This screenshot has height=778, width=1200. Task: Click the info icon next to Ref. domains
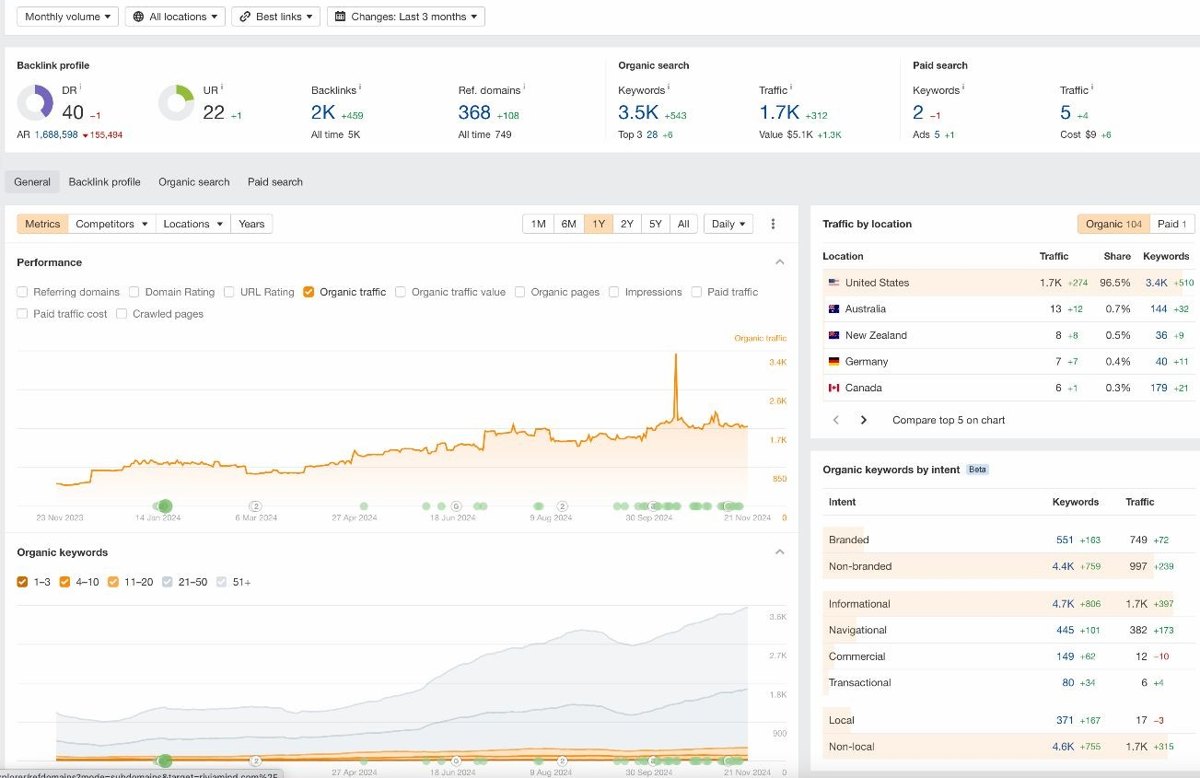point(522,87)
